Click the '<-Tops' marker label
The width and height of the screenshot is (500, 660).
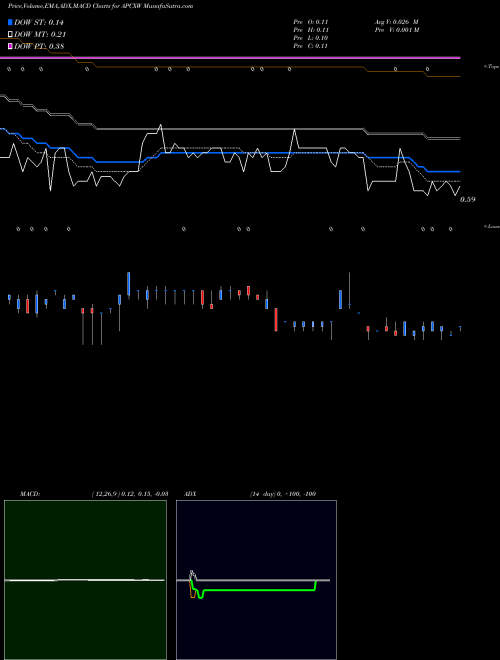[491, 67]
